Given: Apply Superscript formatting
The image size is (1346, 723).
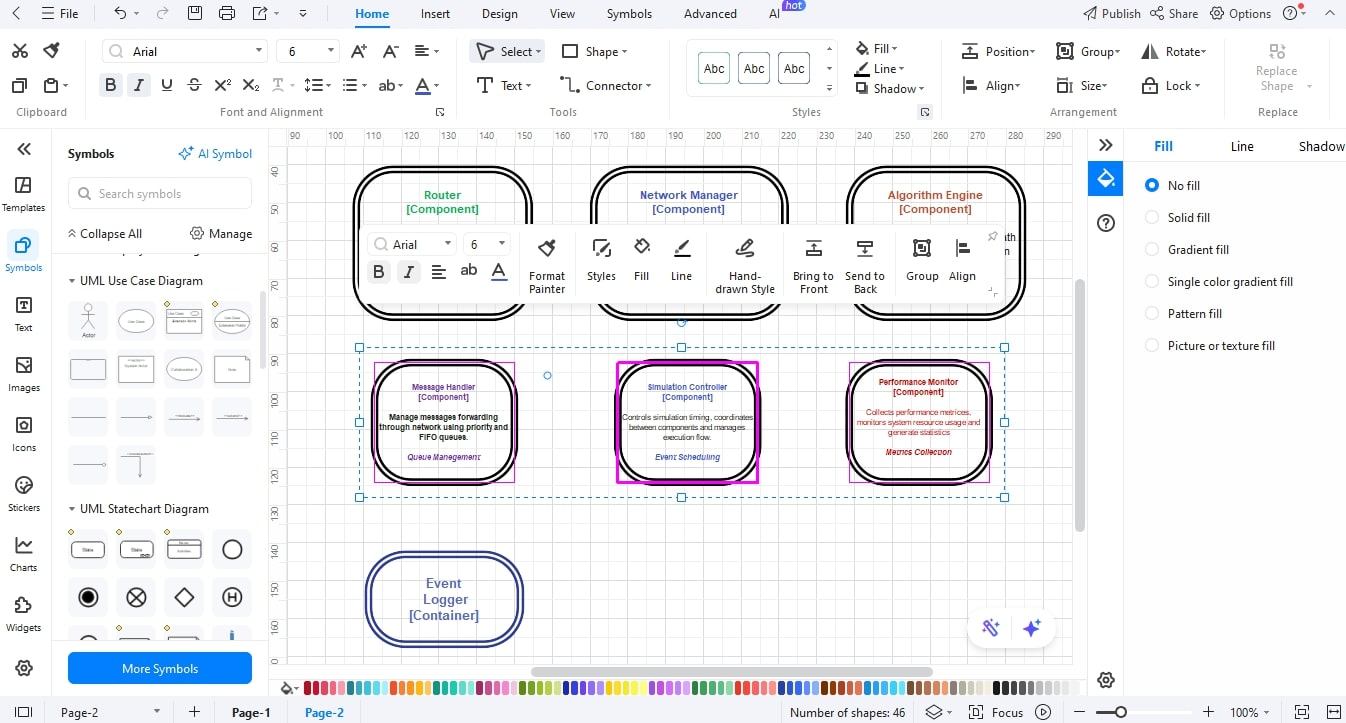Looking at the screenshot, I should click(x=223, y=85).
